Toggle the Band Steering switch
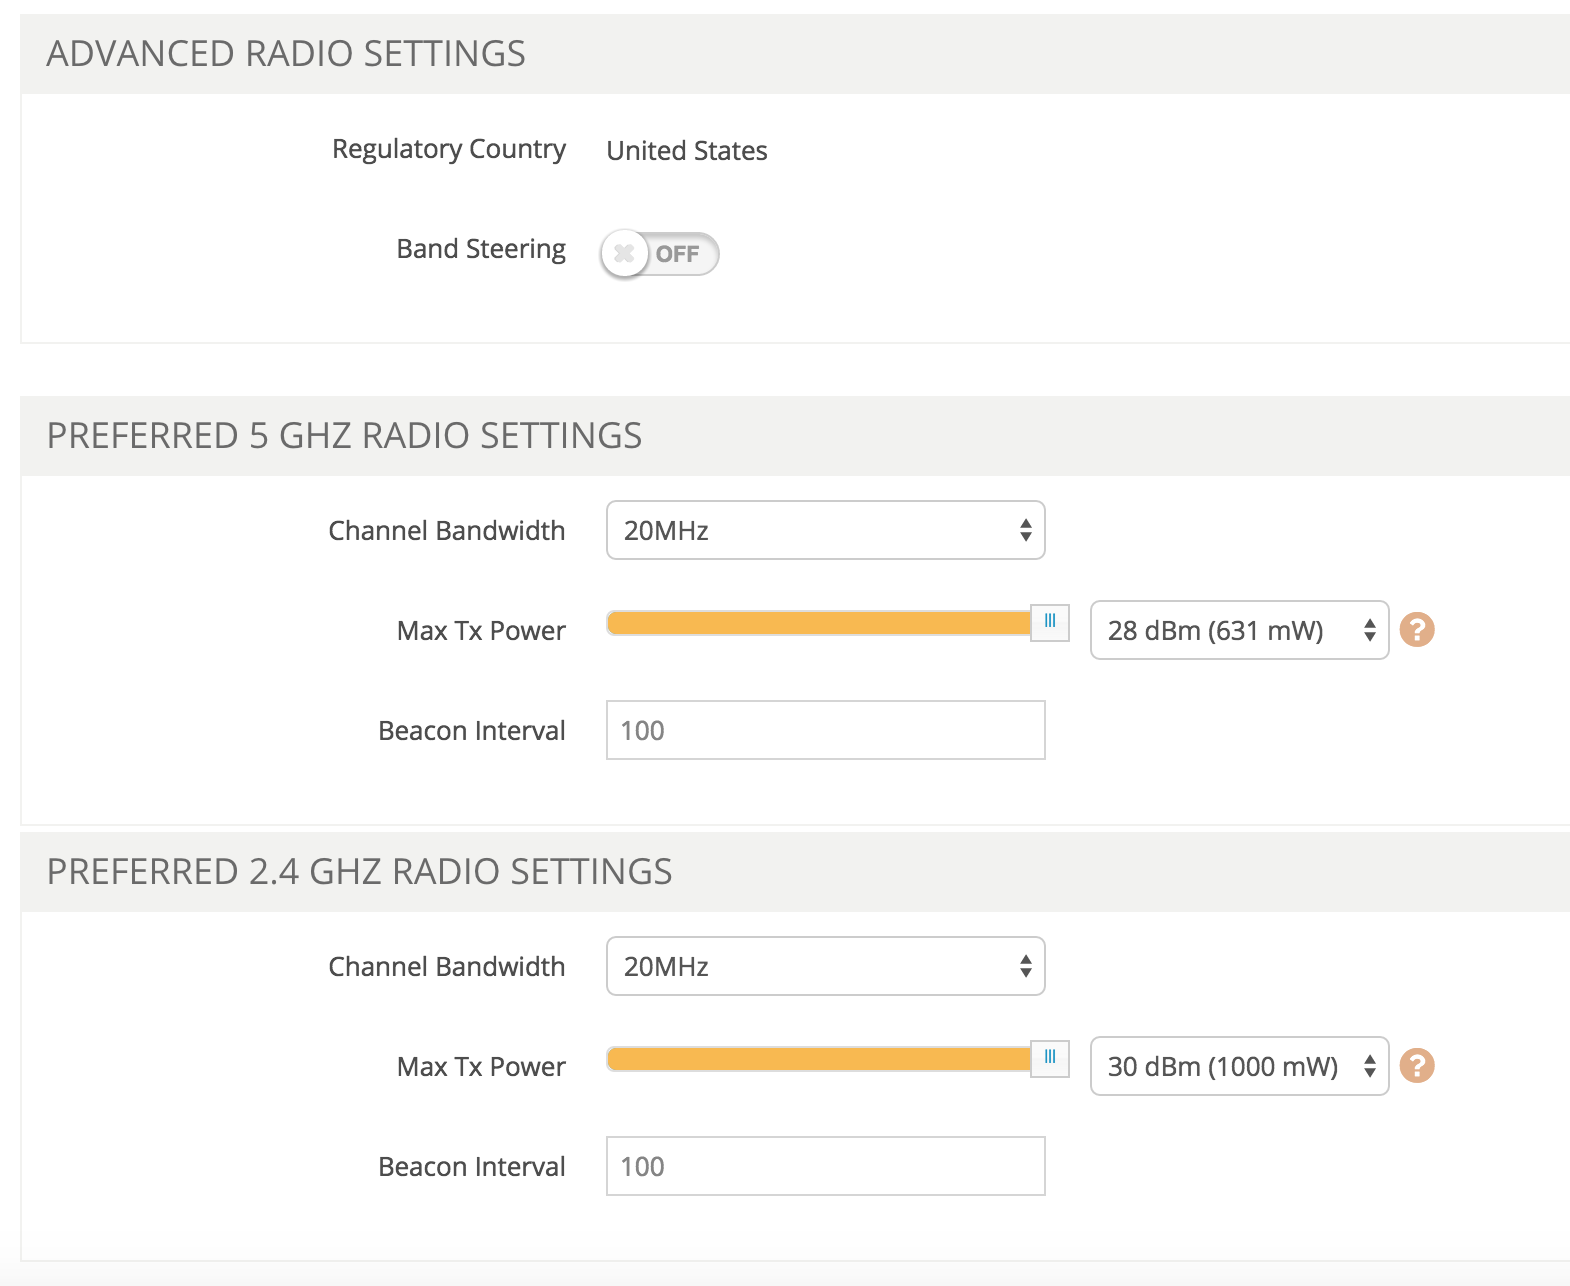The width and height of the screenshot is (1570, 1286). pos(659,254)
